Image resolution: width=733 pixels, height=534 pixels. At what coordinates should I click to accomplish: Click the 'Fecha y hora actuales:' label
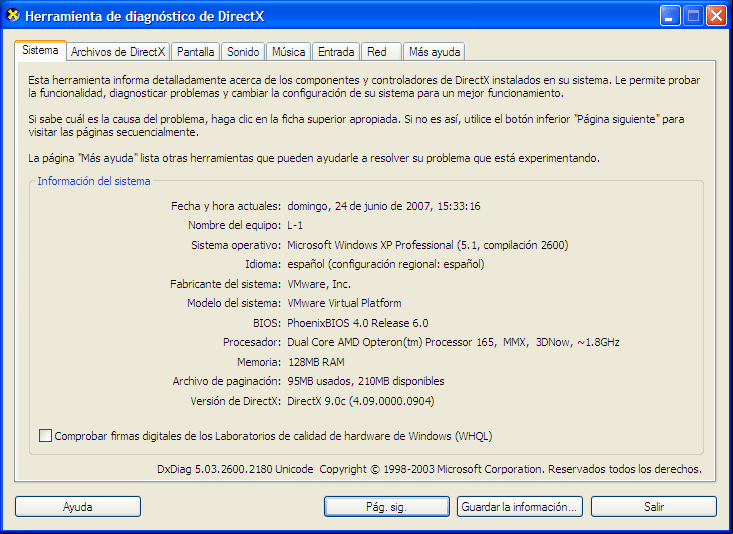click(x=226, y=206)
